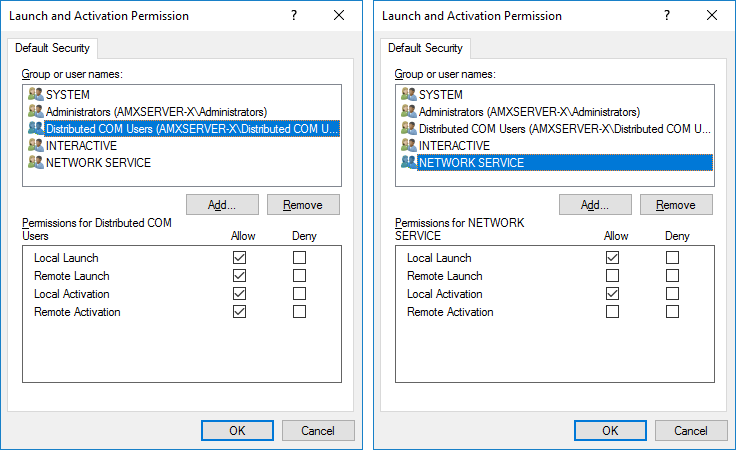Check Deny Local Launch for Distributed COM Users
This screenshot has height=450, width=736.
point(299,258)
